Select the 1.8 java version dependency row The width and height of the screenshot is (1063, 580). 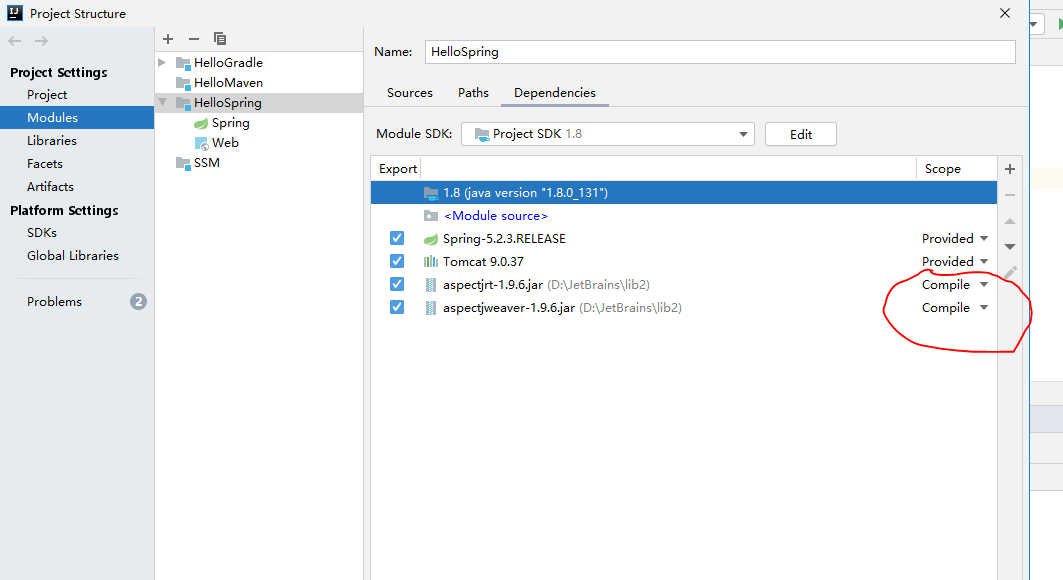tap(683, 192)
